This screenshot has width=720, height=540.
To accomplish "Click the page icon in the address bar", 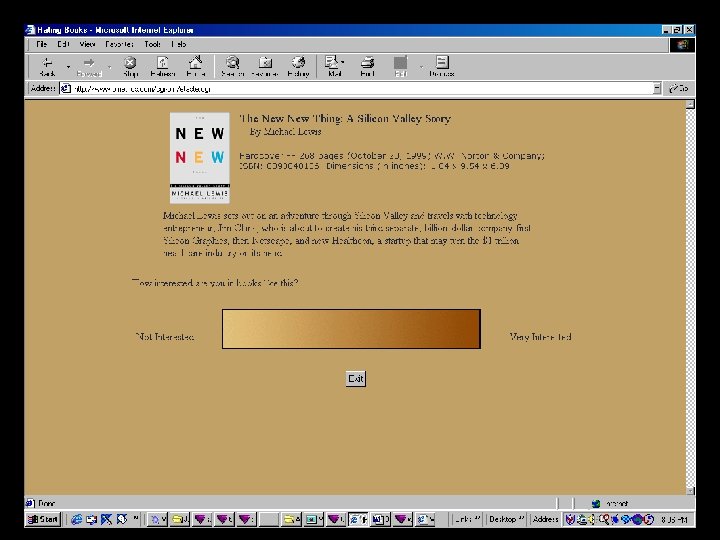I will pos(66,89).
